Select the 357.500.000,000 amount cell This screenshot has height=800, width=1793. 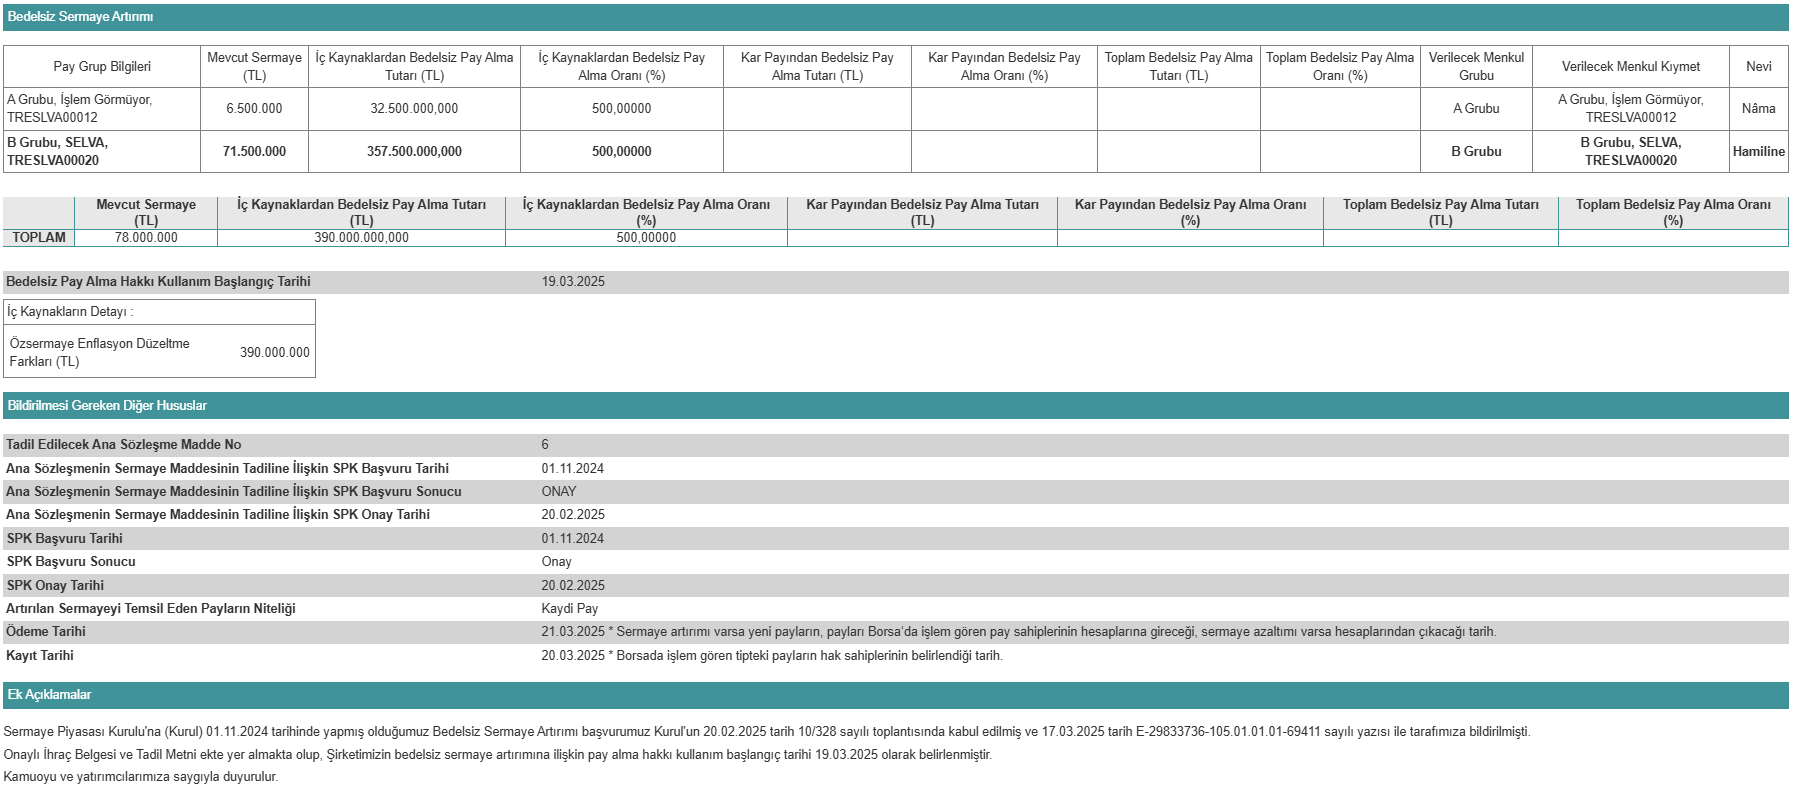[x=414, y=151]
